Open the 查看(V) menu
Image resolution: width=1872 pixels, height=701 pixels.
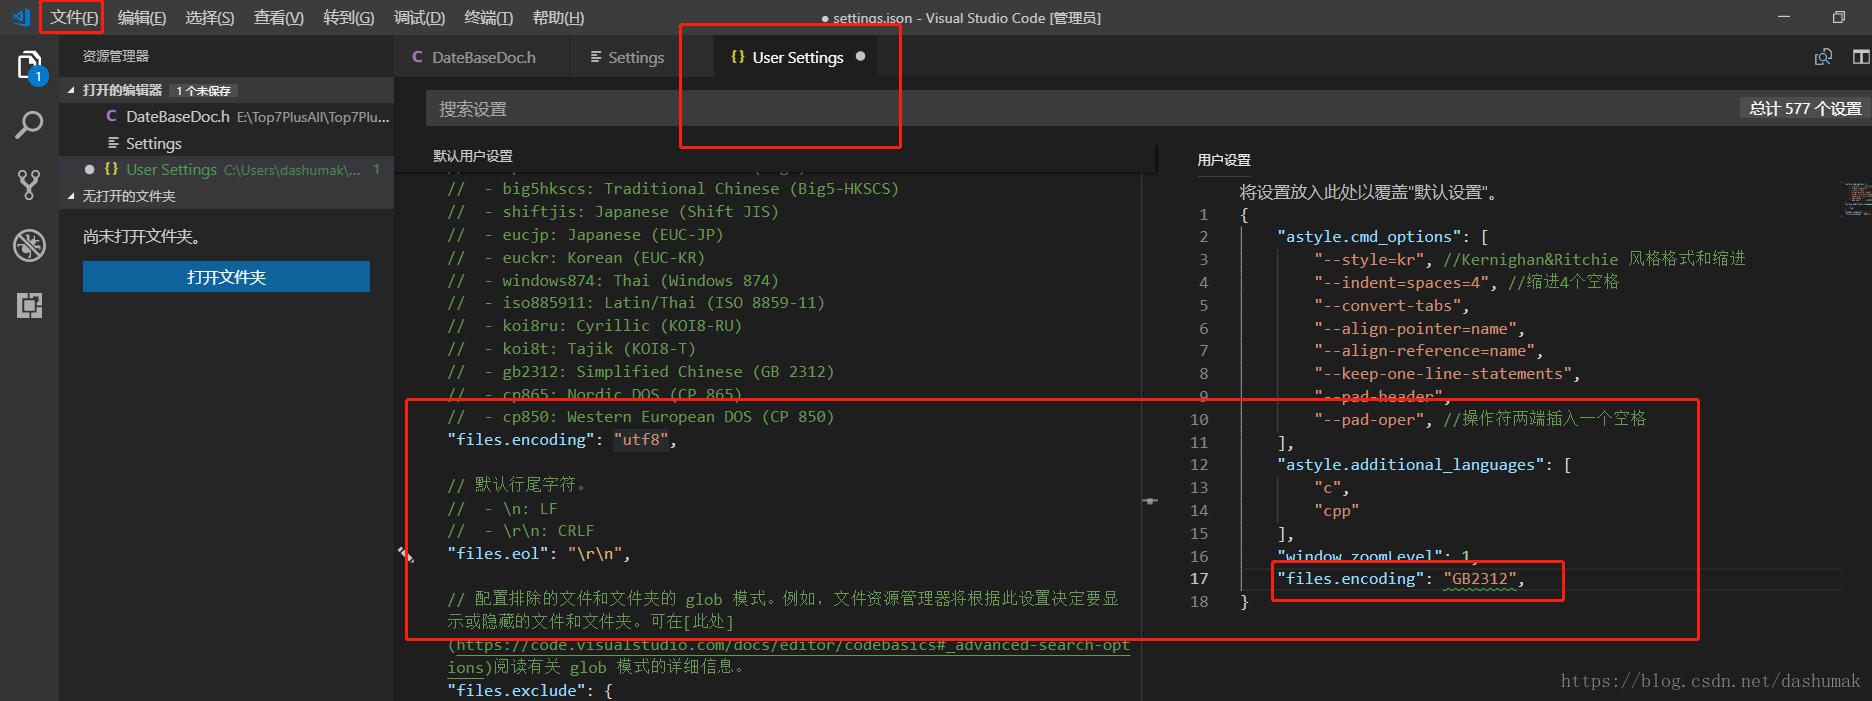tap(279, 18)
